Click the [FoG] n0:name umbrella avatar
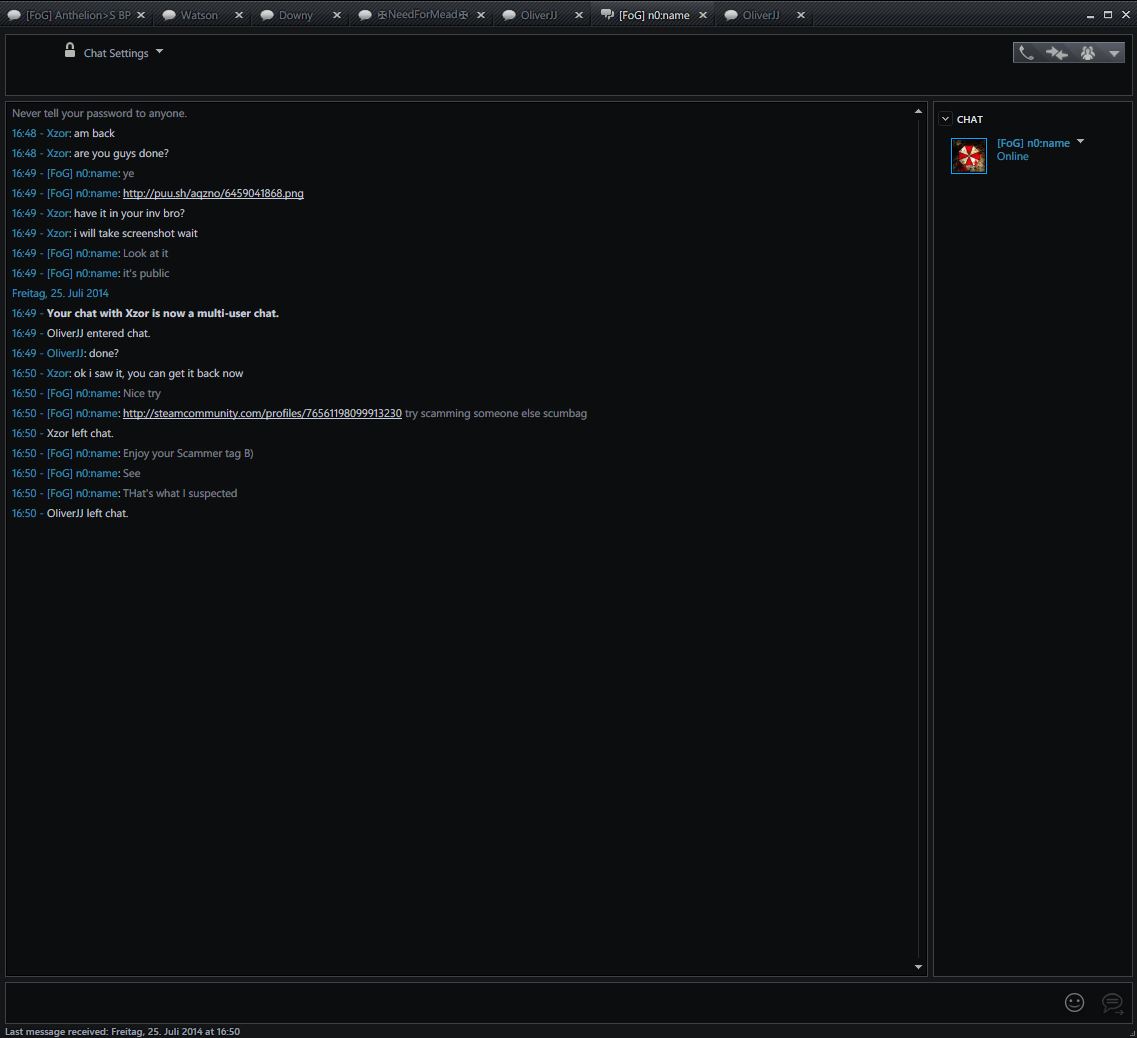This screenshot has height=1038, width=1137. coord(968,156)
